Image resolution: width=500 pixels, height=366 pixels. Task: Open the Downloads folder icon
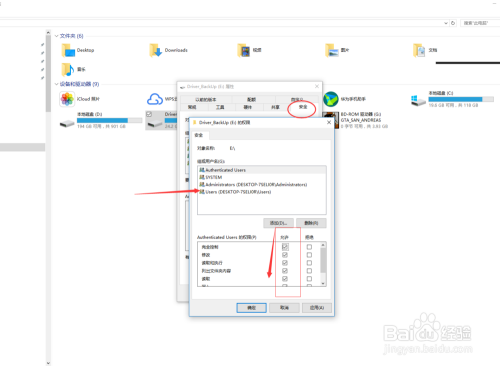coord(156,51)
